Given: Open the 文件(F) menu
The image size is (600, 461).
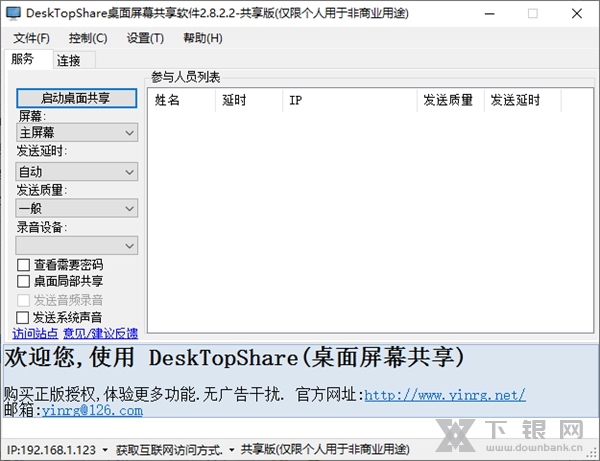Looking at the screenshot, I should point(32,38).
